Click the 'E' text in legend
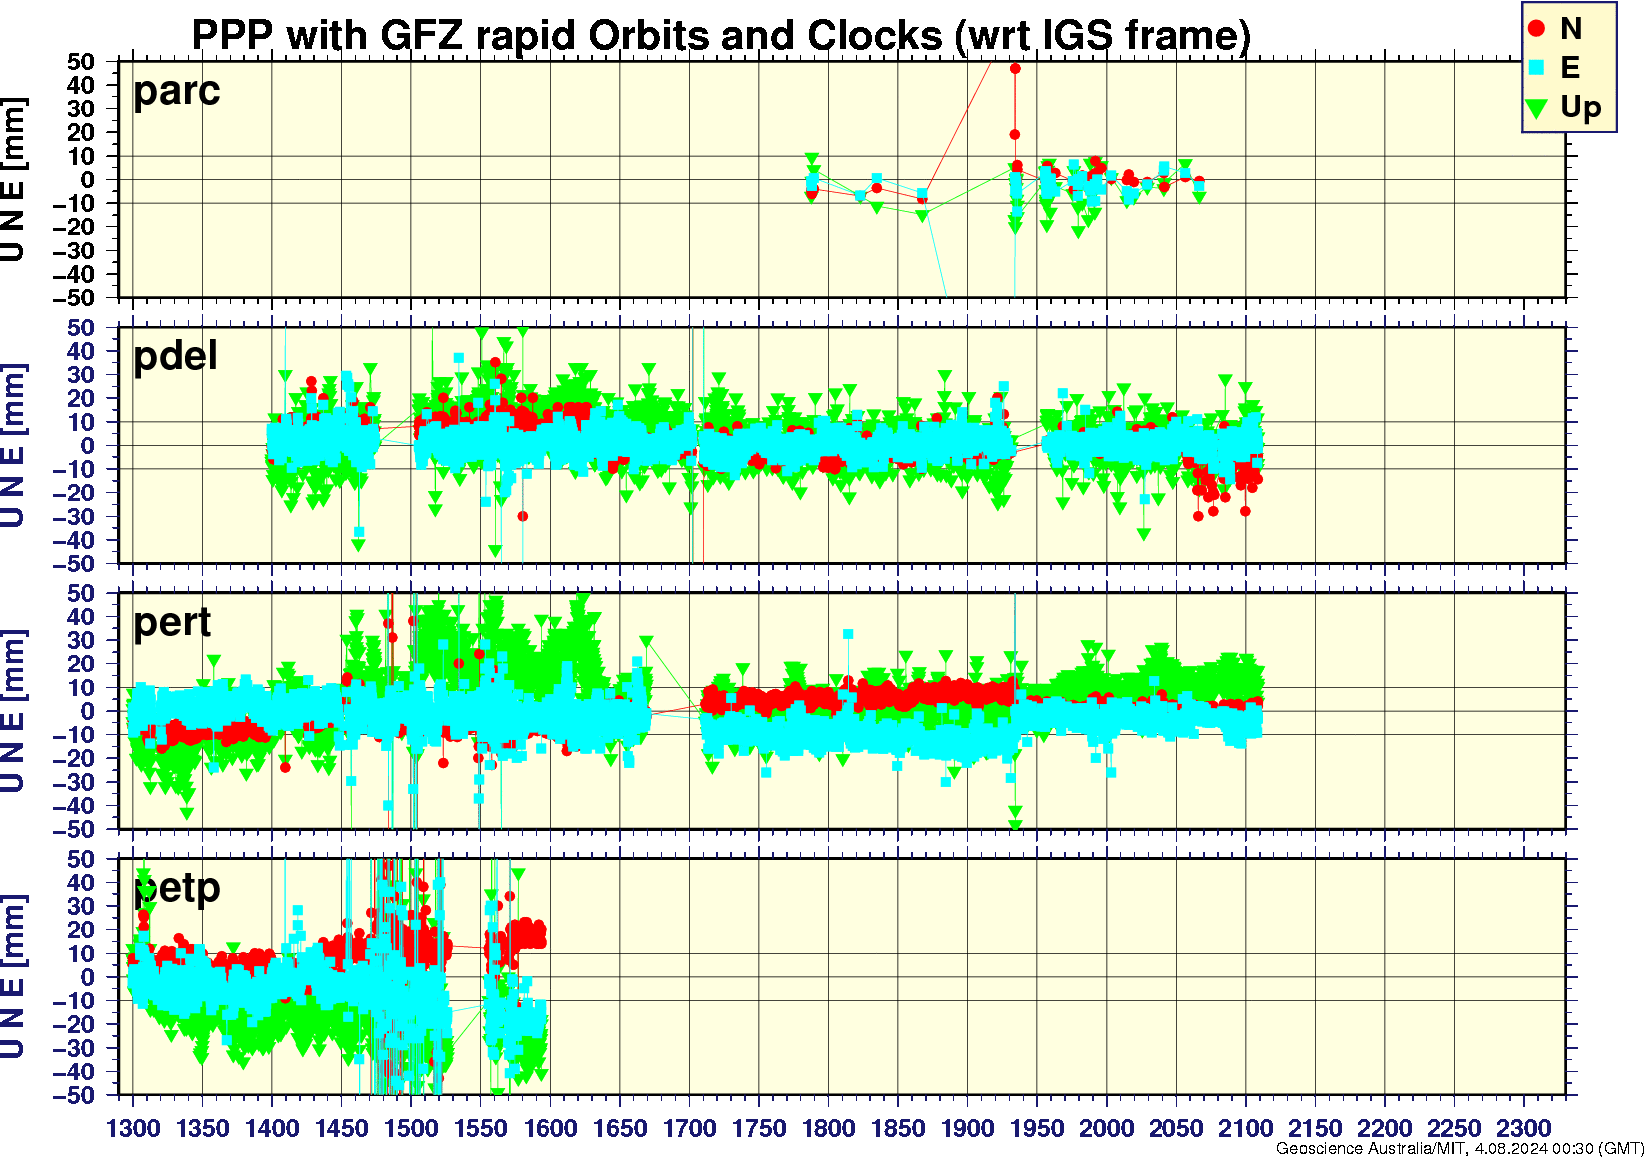Viewport: 1644px width, 1158px height. (1570, 67)
